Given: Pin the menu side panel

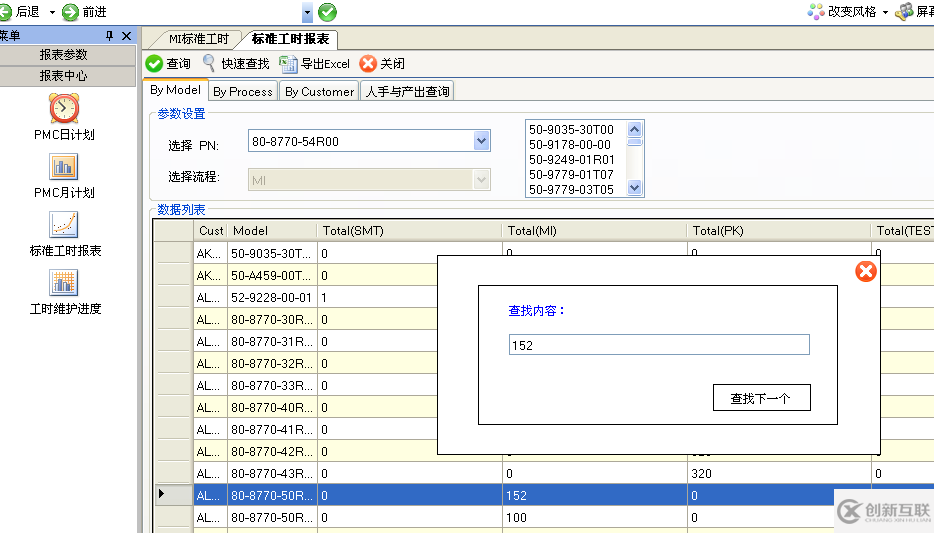Looking at the screenshot, I should [x=109, y=36].
